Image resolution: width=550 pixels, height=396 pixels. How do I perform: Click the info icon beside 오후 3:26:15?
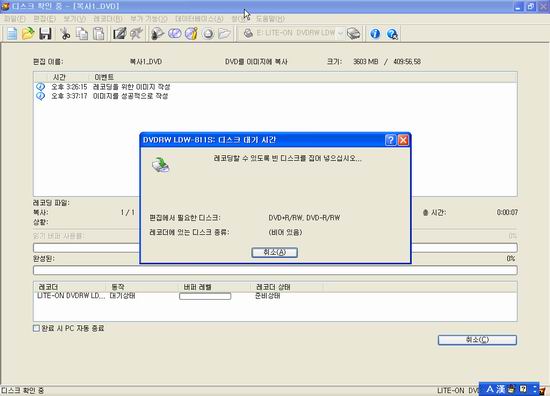[40, 87]
